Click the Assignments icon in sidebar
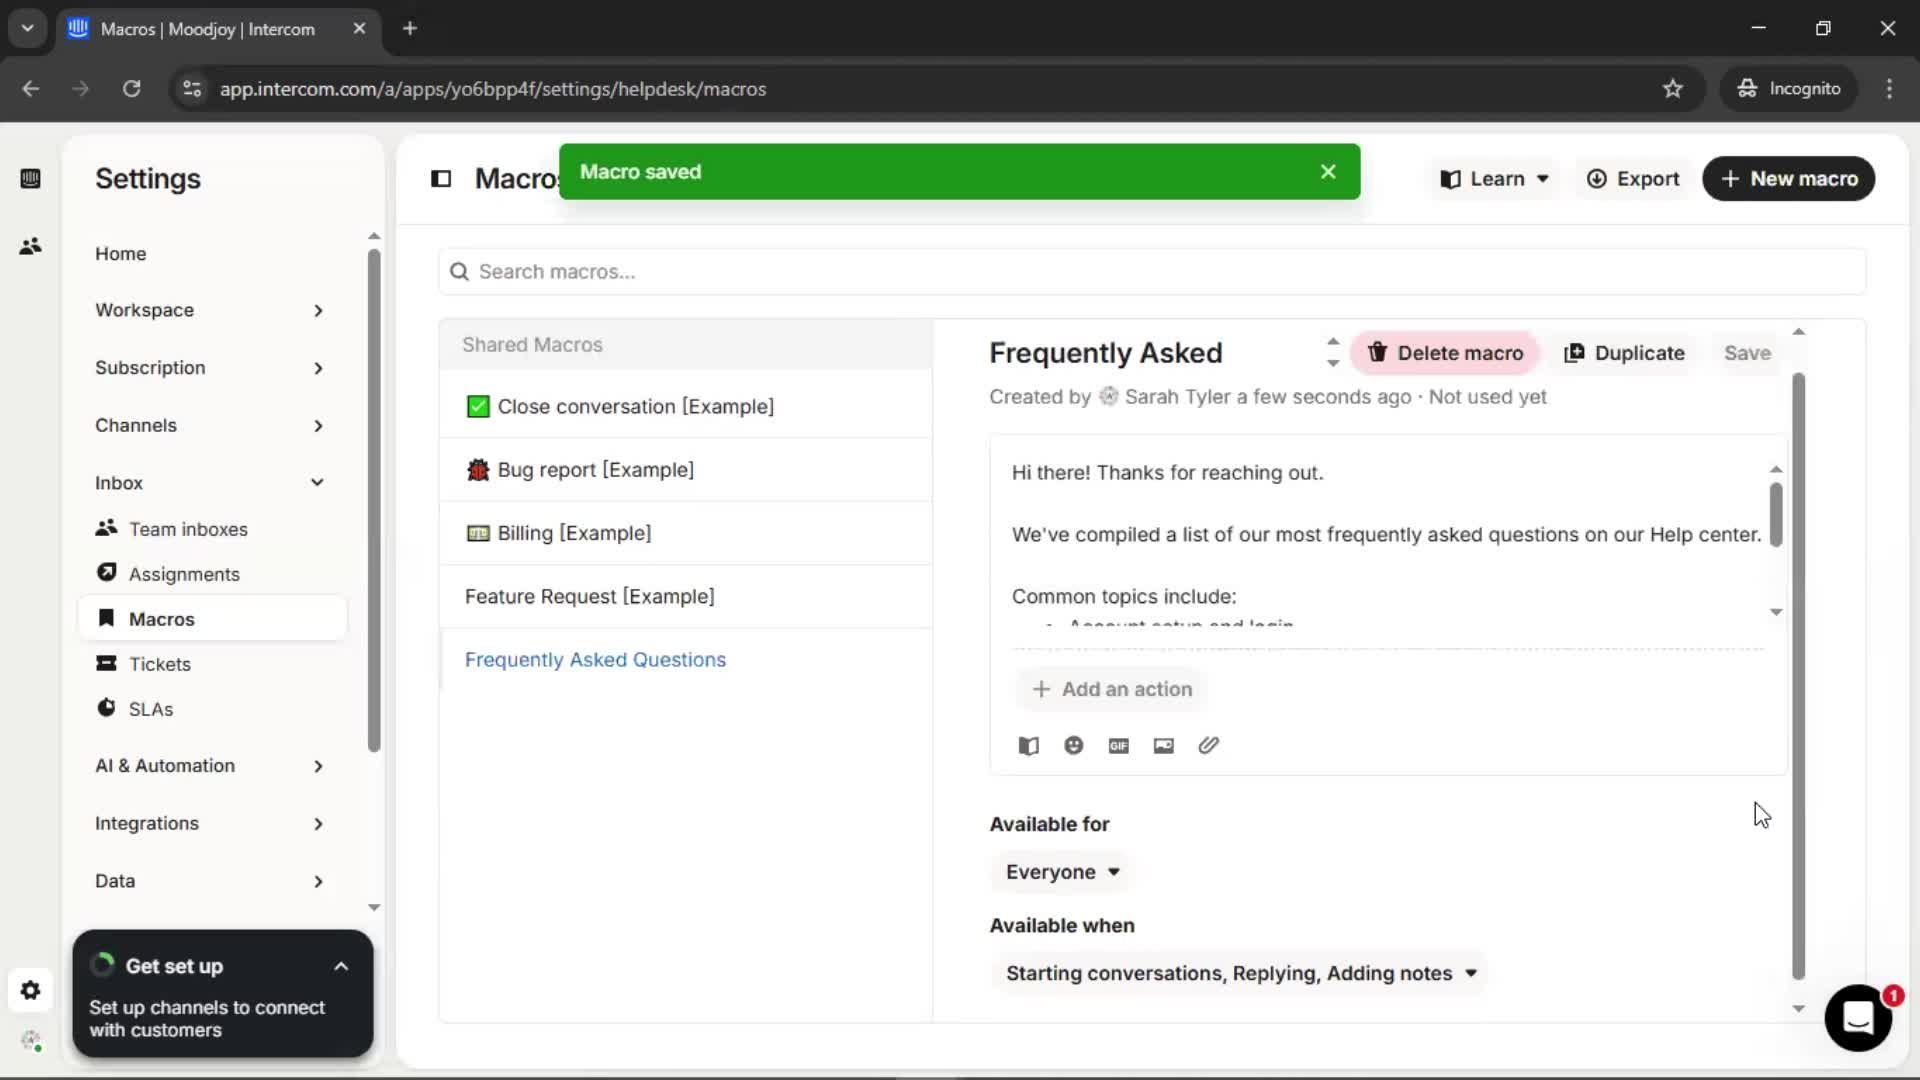The width and height of the screenshot is (1920, 1080). click(106, 573)
